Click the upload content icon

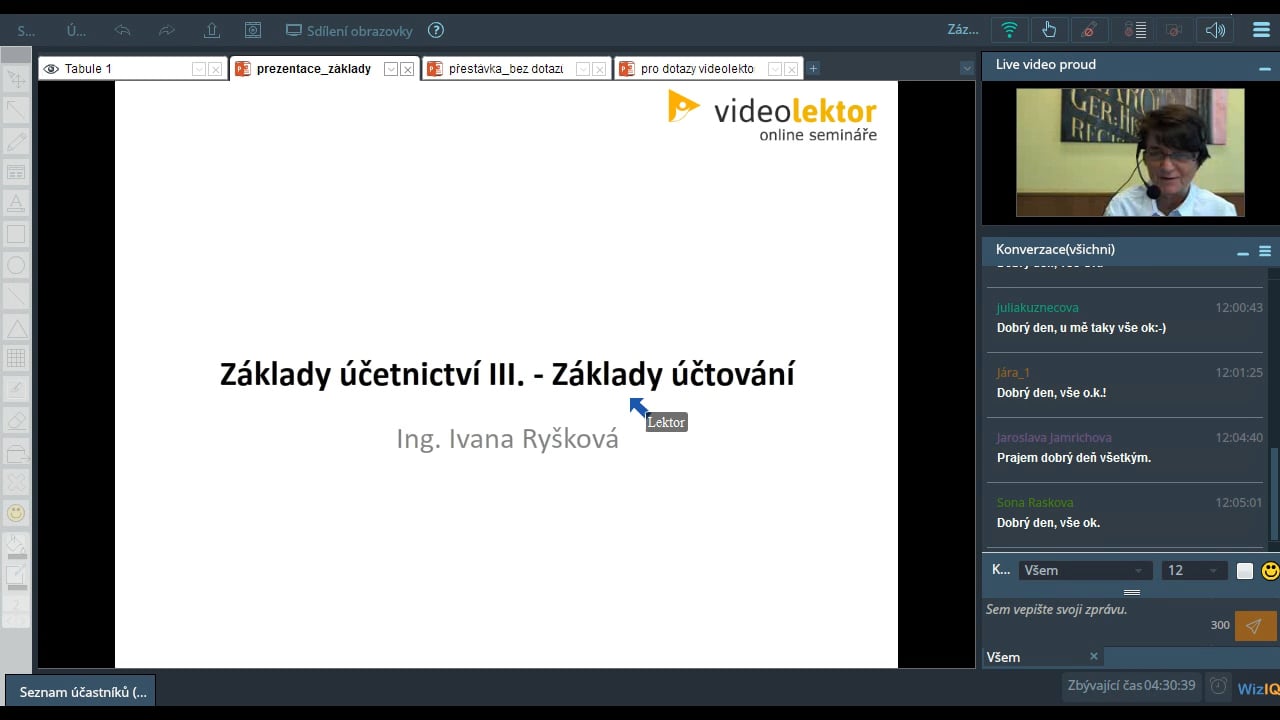(x=211, y=30)
